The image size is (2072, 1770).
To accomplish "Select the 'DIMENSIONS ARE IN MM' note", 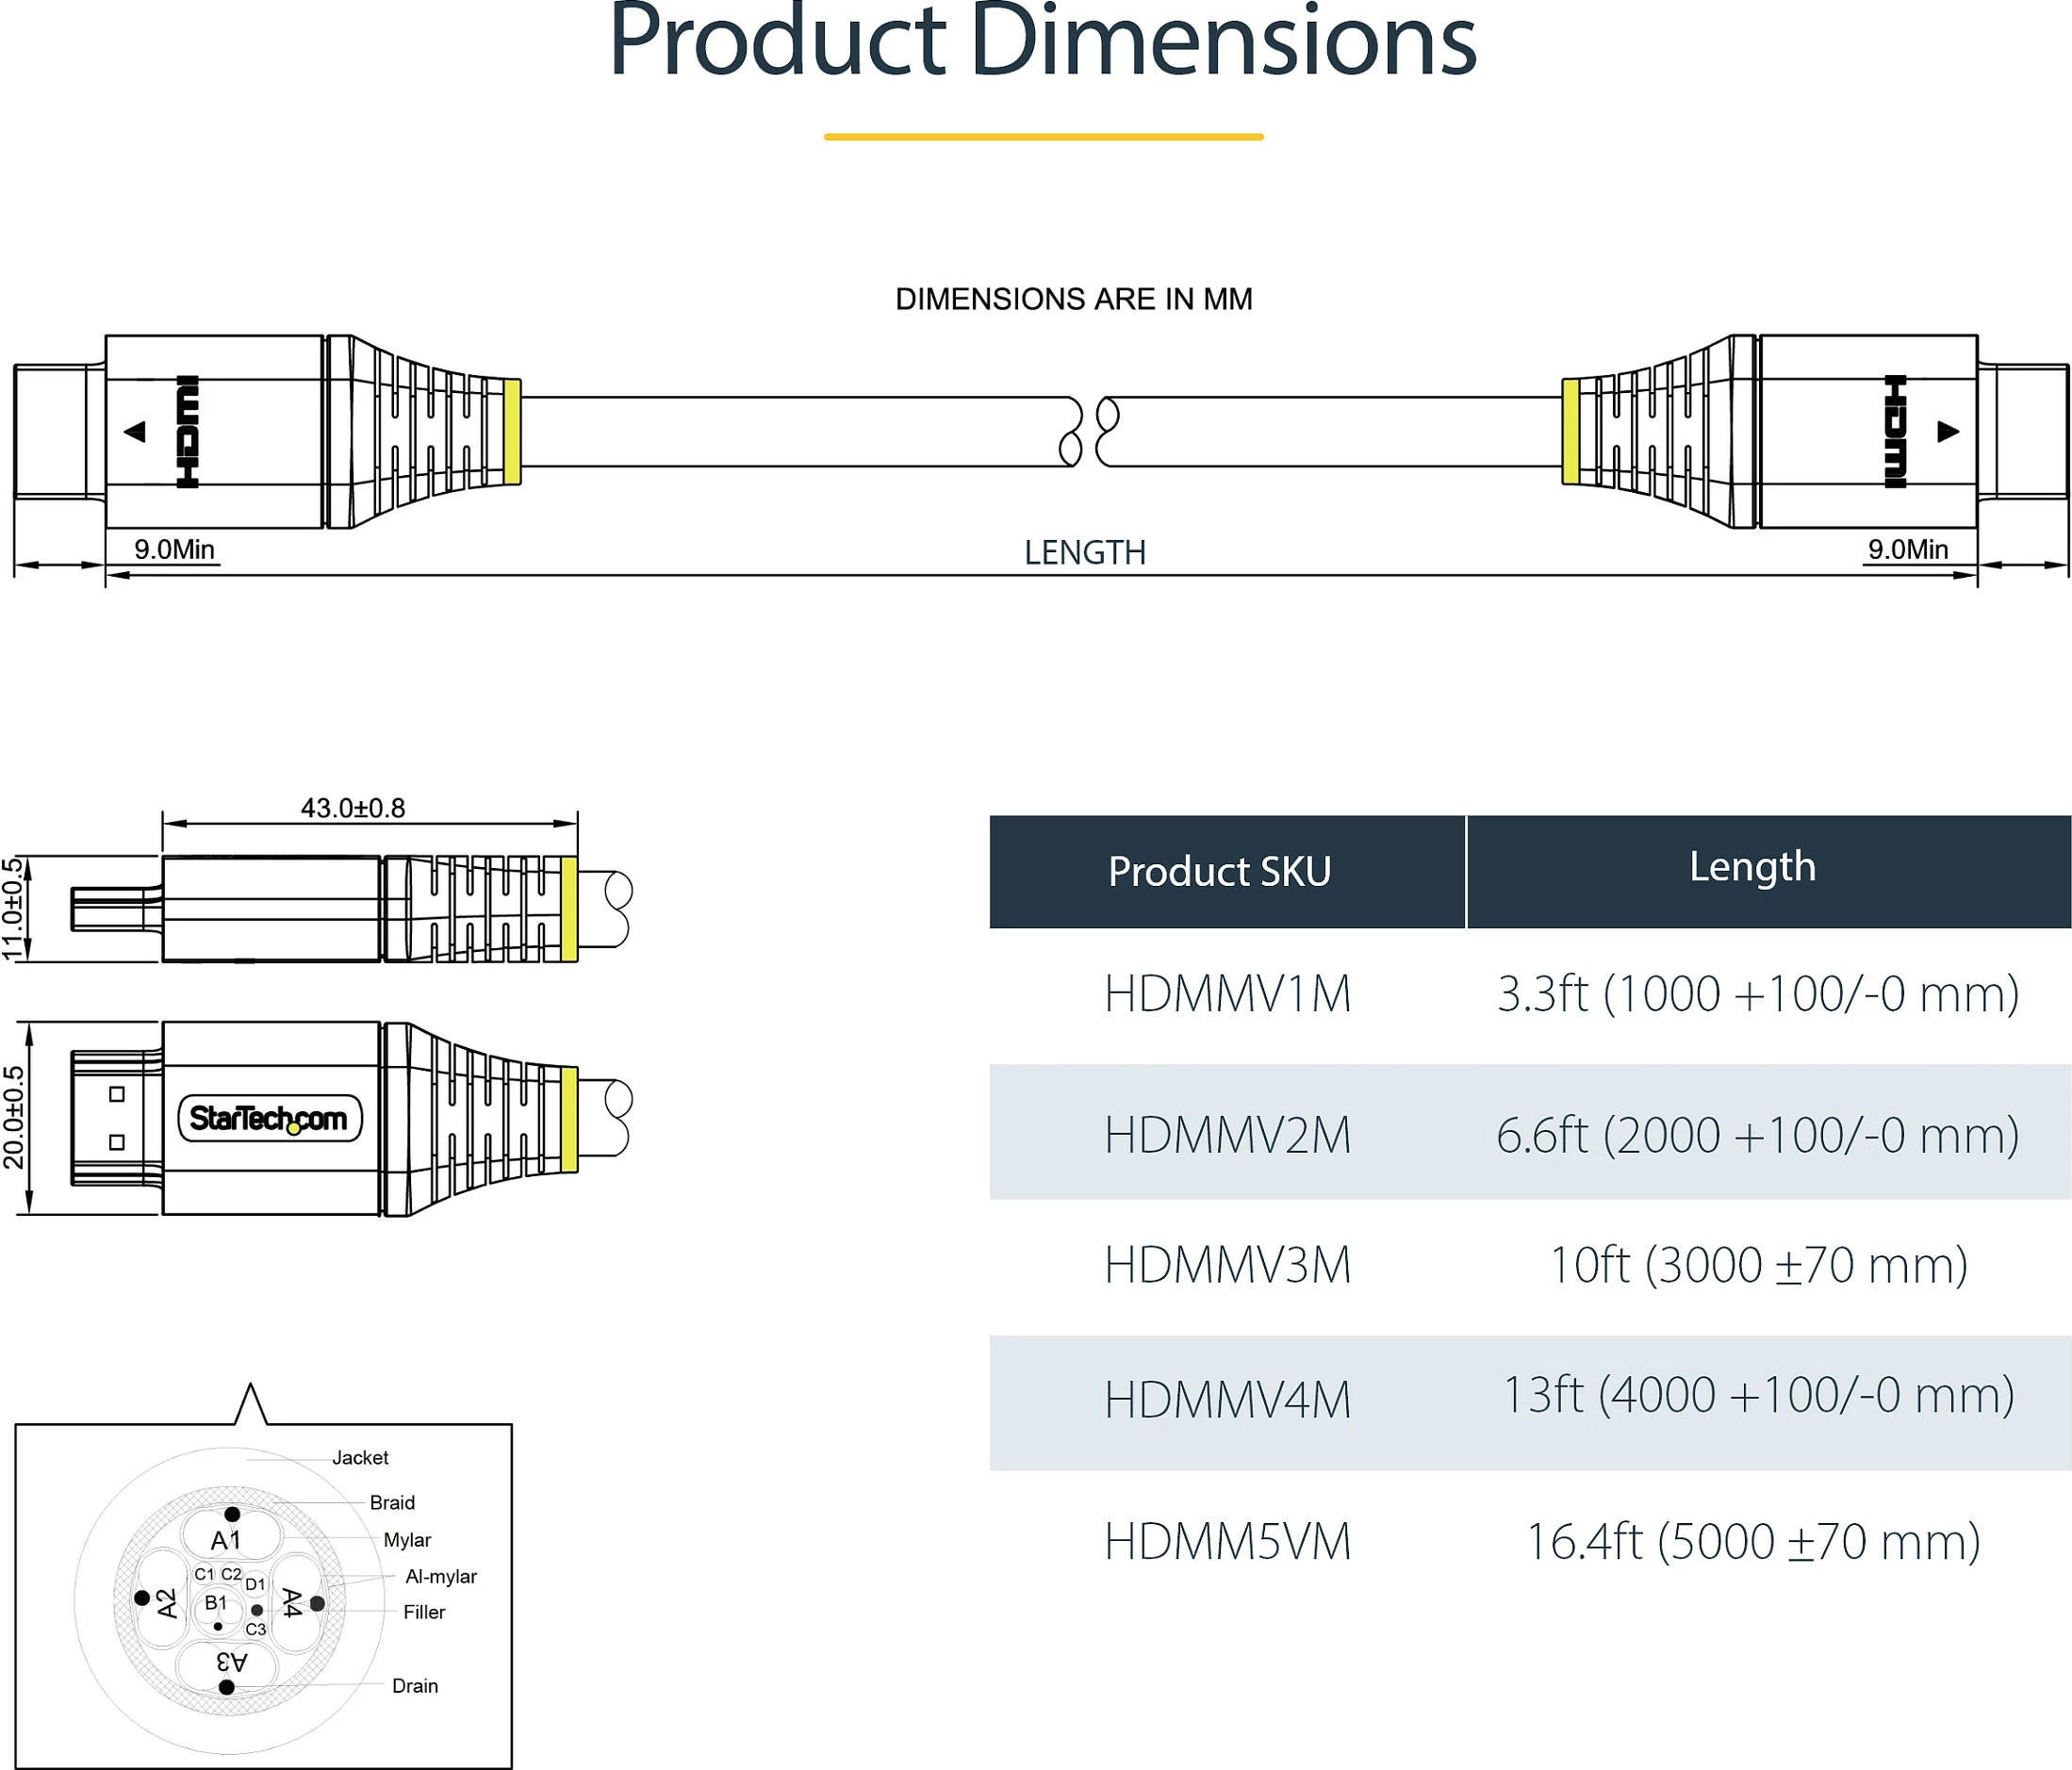I will [x=1073, y=299].
